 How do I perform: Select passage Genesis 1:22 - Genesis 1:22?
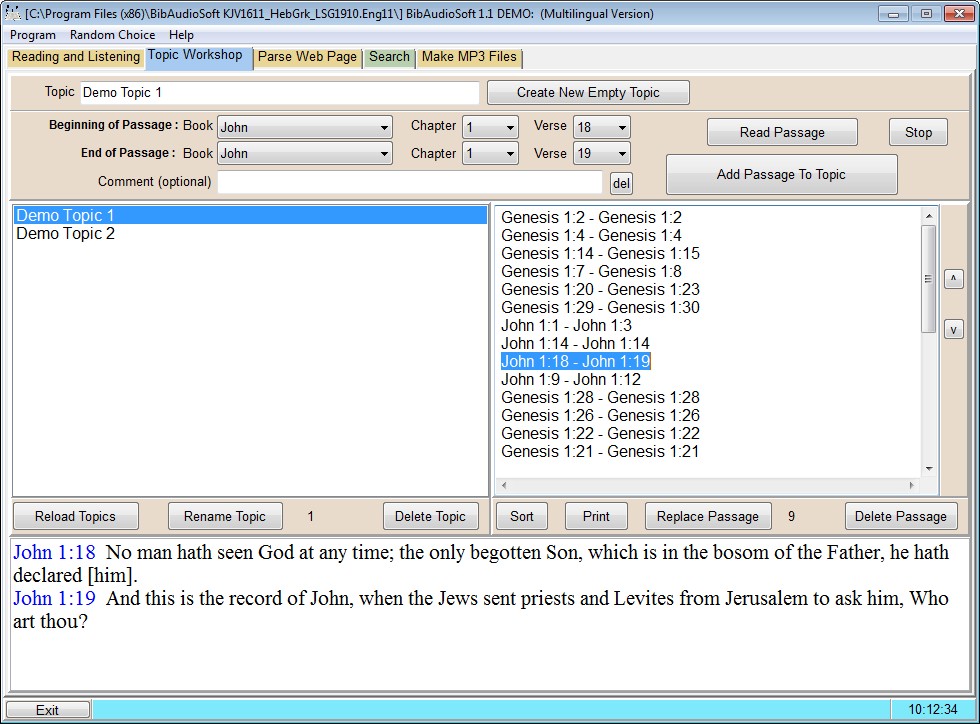[600, 434]
